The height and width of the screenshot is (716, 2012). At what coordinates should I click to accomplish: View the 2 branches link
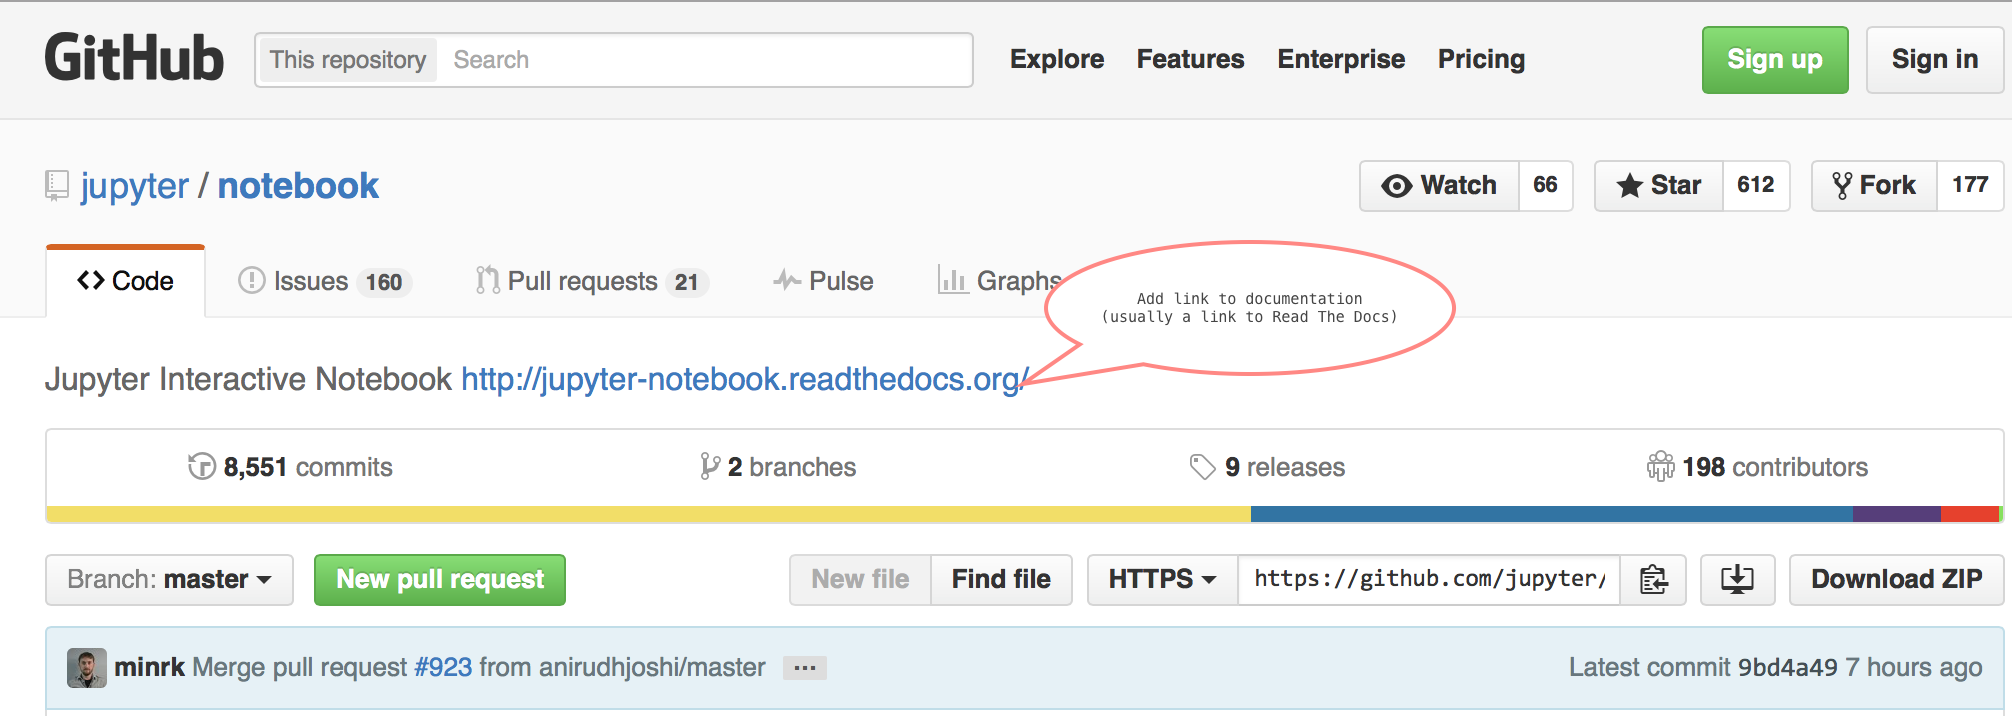[x=779, y=467]
